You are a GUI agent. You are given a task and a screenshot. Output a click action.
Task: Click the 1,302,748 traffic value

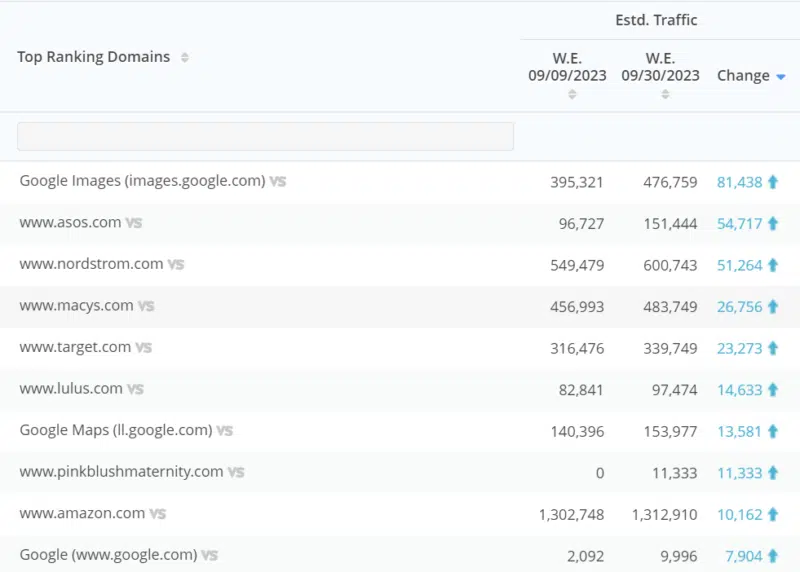[x=571, y=515]
